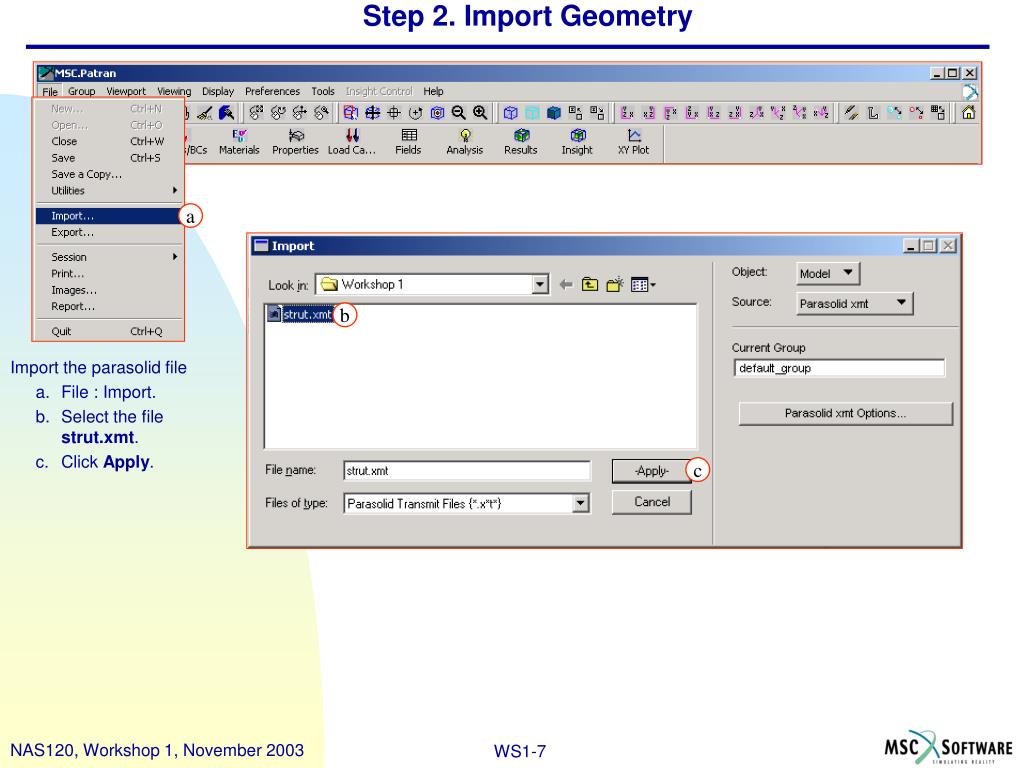Screen dimensions: 1024x768
Task: Click the back arrow in Import dialog
Action: [566, 285]
